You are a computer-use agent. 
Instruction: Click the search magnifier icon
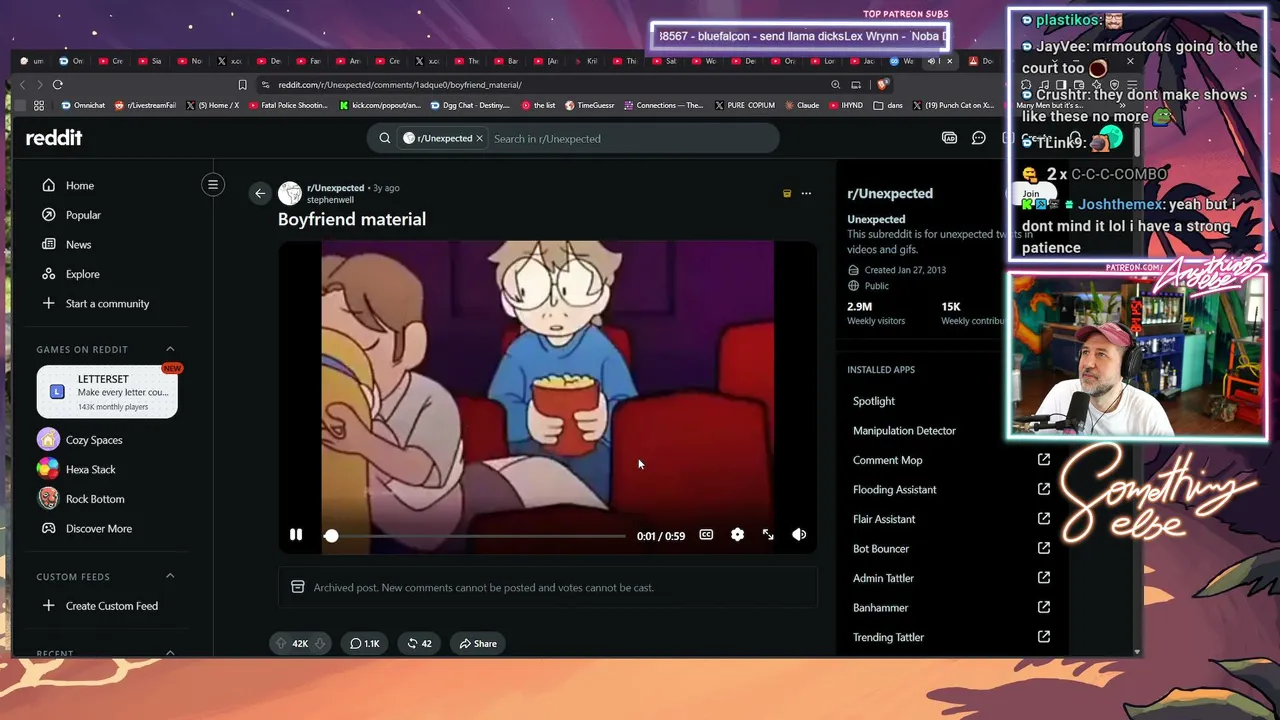point(385,138)
